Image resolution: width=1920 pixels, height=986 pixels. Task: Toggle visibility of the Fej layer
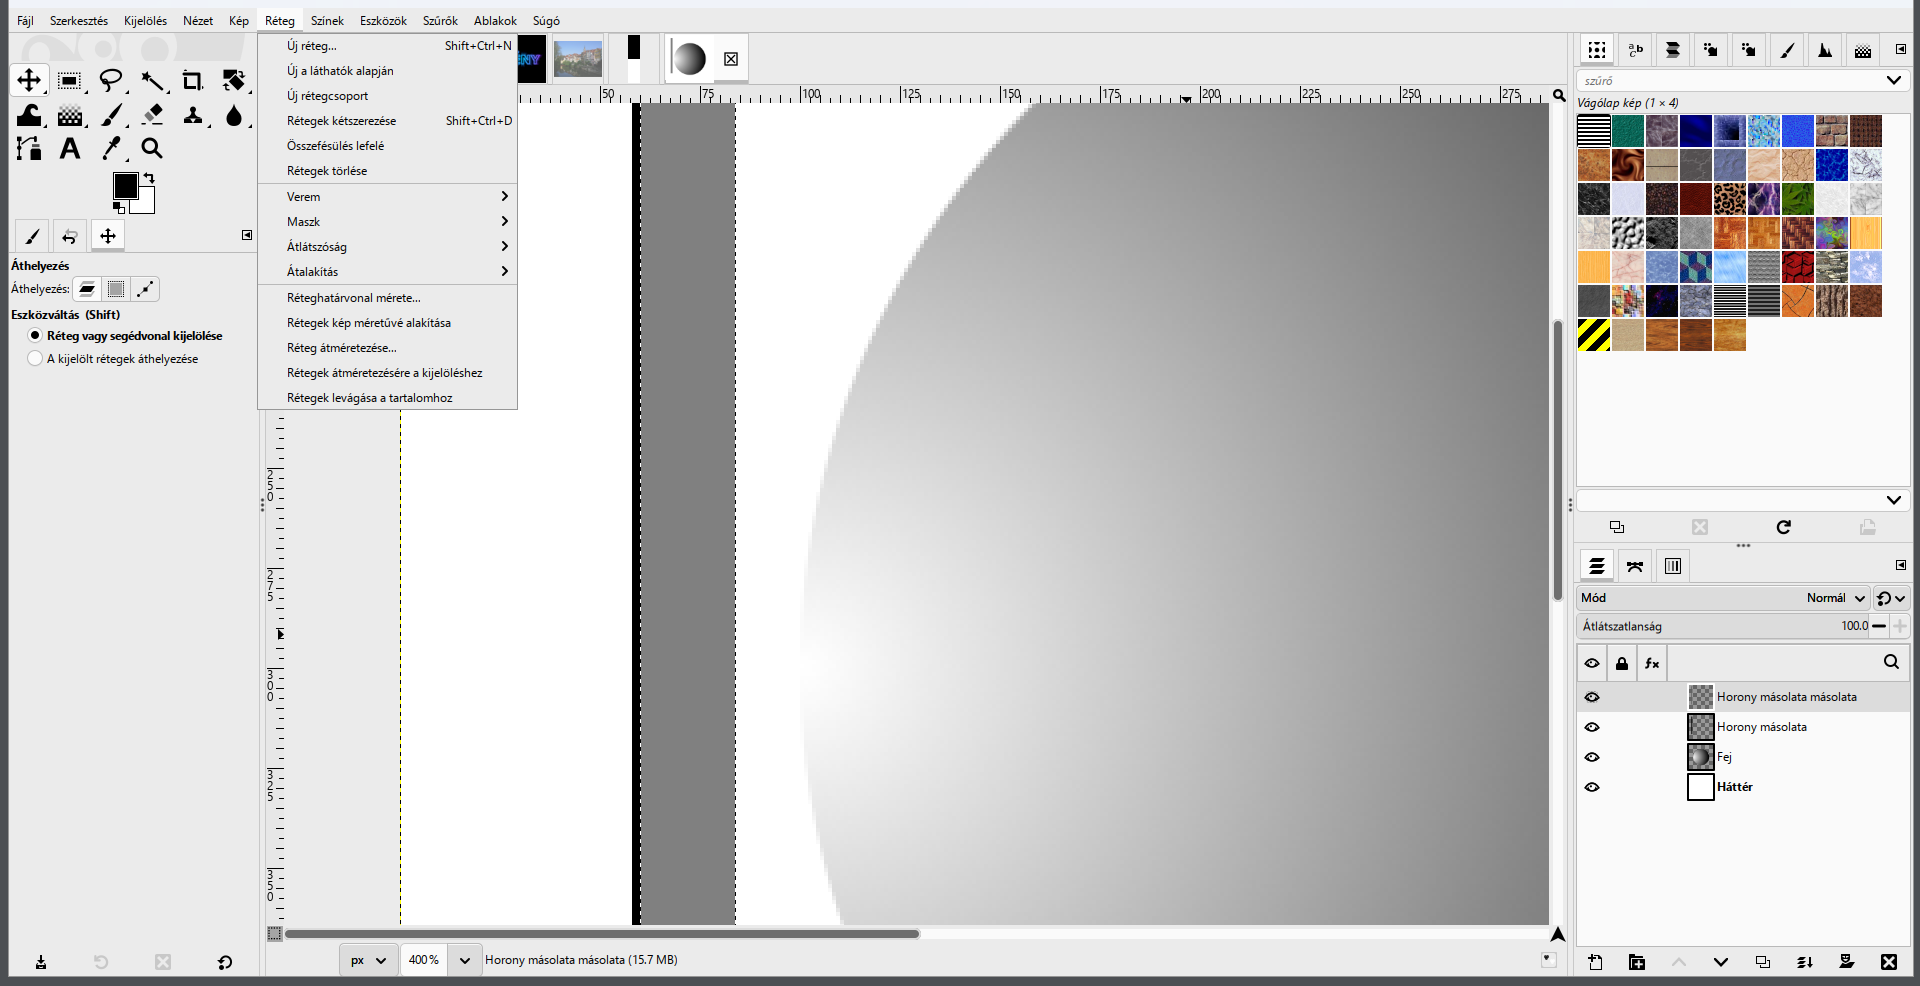(1592, 757)
